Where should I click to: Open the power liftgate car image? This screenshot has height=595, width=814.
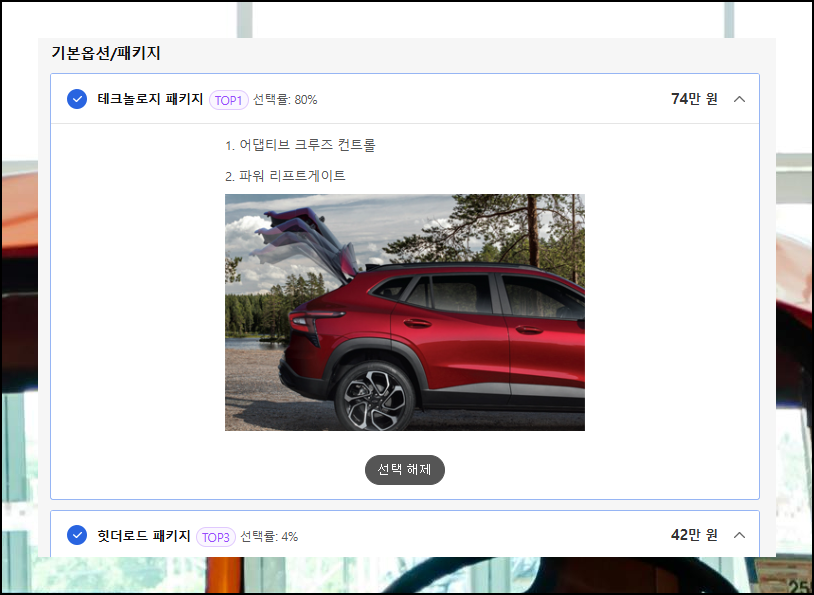pyautogui.click(x=405, y=313)
